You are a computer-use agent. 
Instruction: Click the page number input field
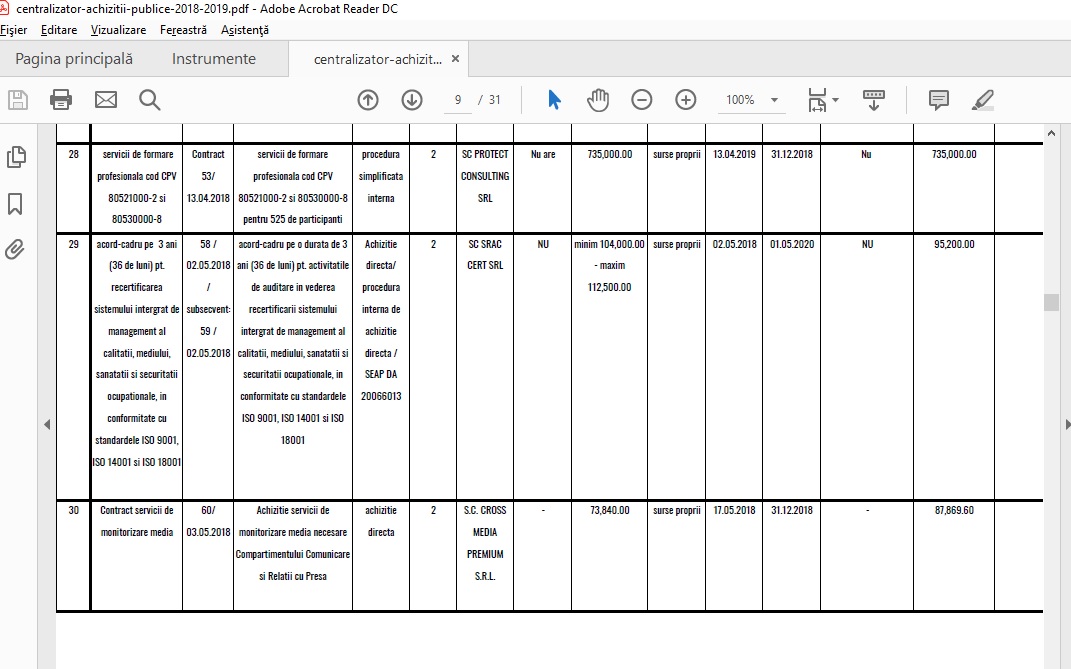[458, 100]
